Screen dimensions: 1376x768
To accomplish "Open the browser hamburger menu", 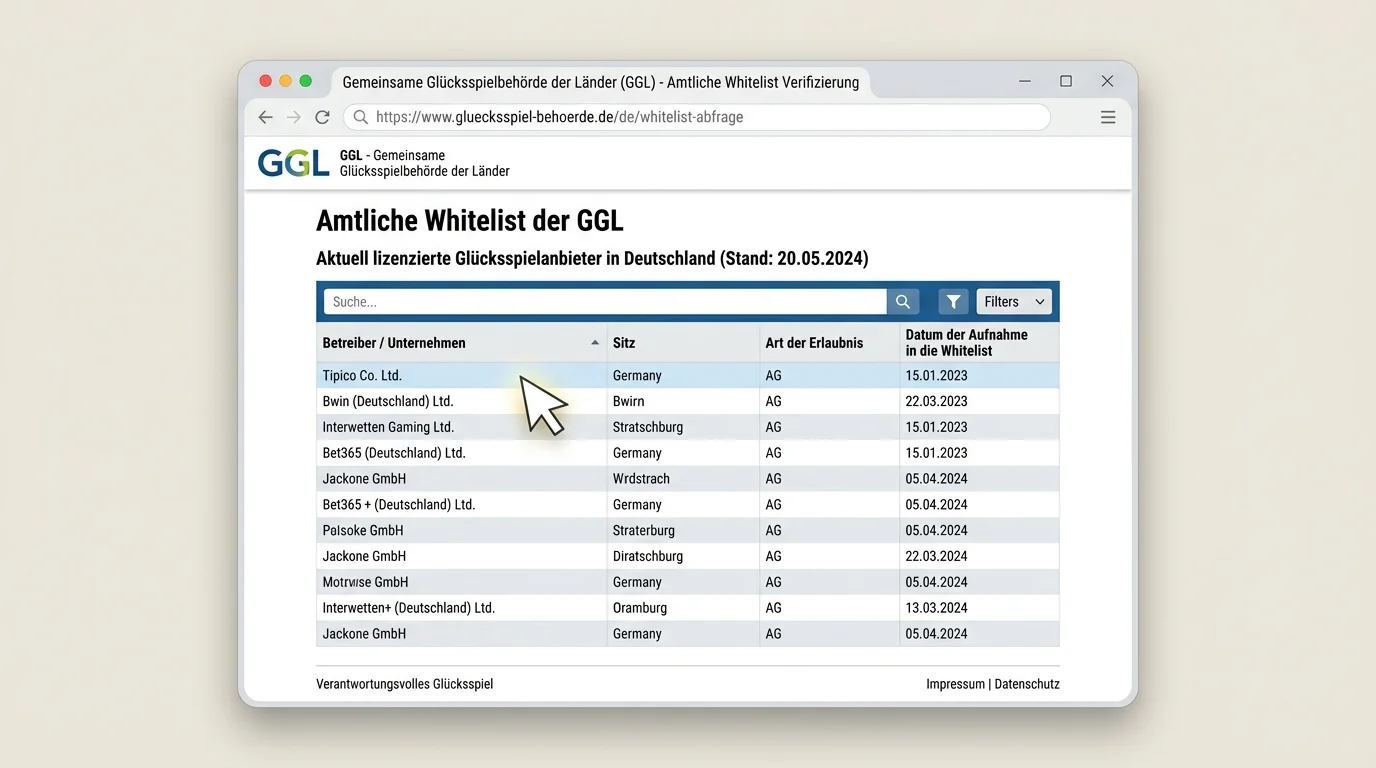I will pos(1108,117).
